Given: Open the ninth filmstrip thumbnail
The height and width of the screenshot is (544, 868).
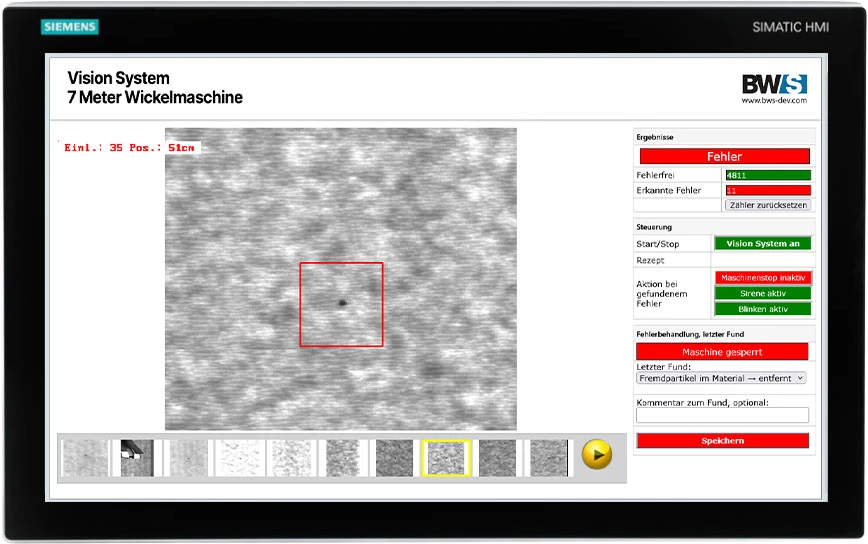Looking at the screenshot, I should click(x=497, y=458).
